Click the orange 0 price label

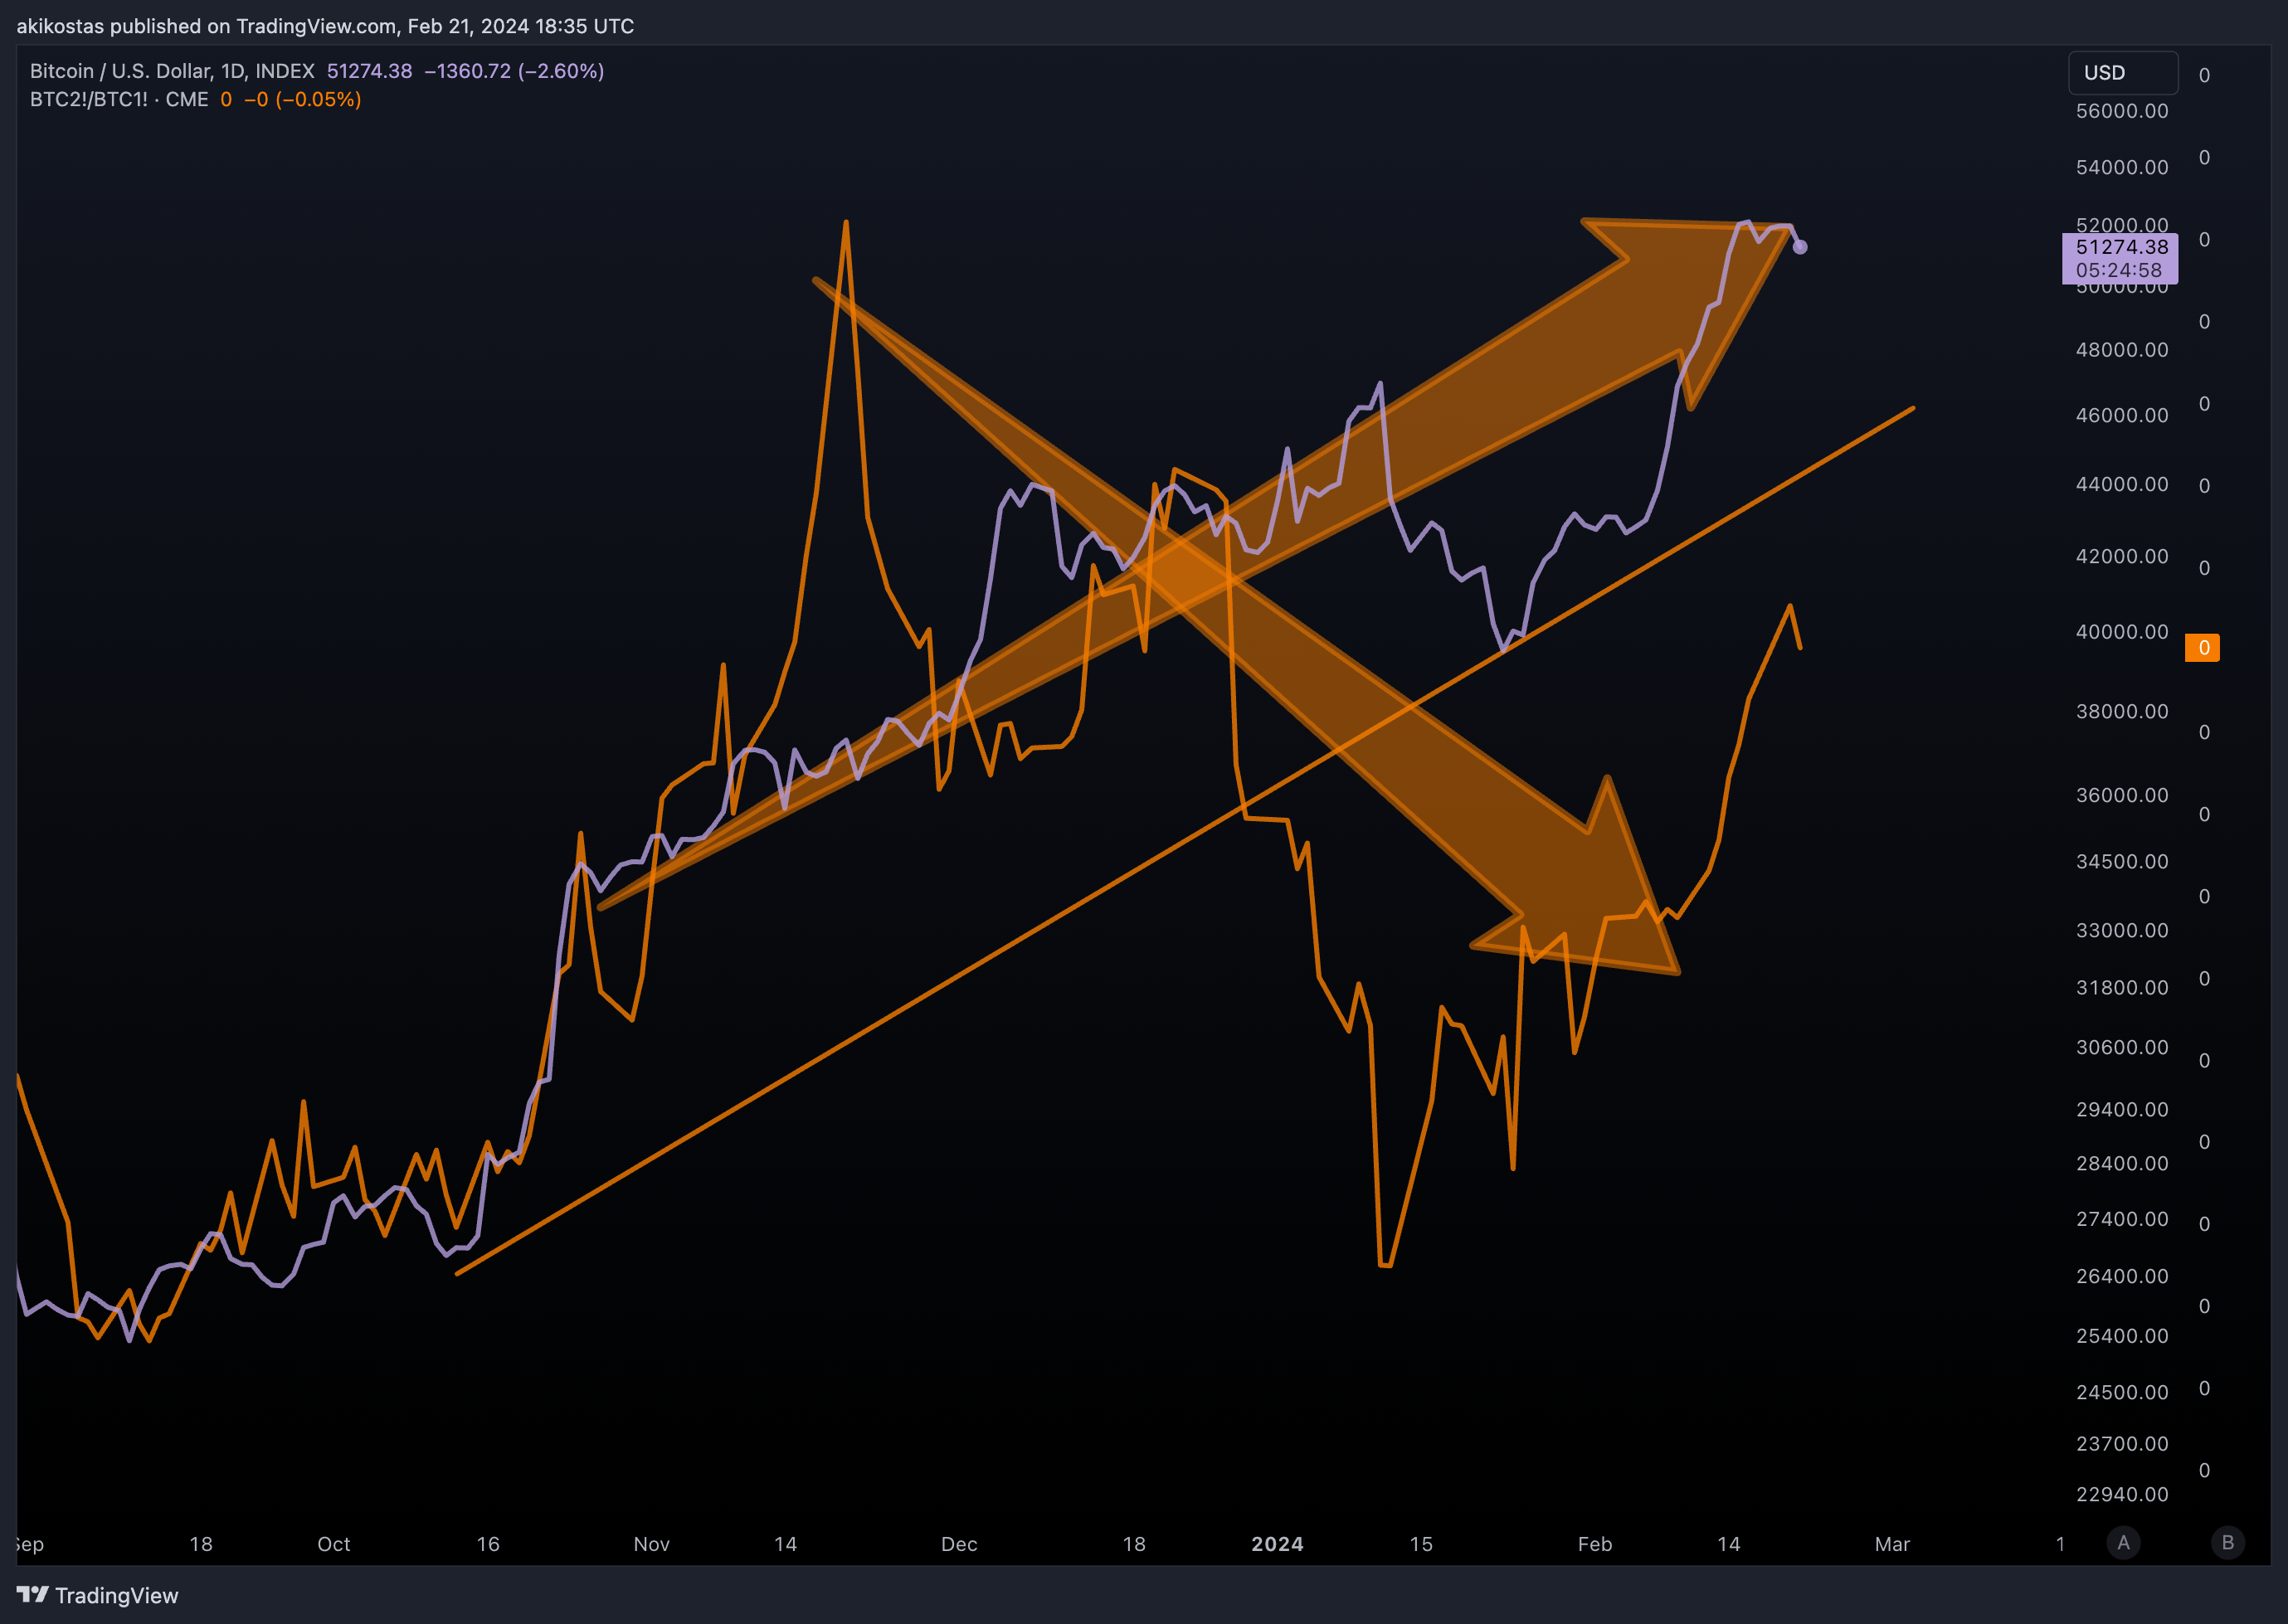point(2202,648)
